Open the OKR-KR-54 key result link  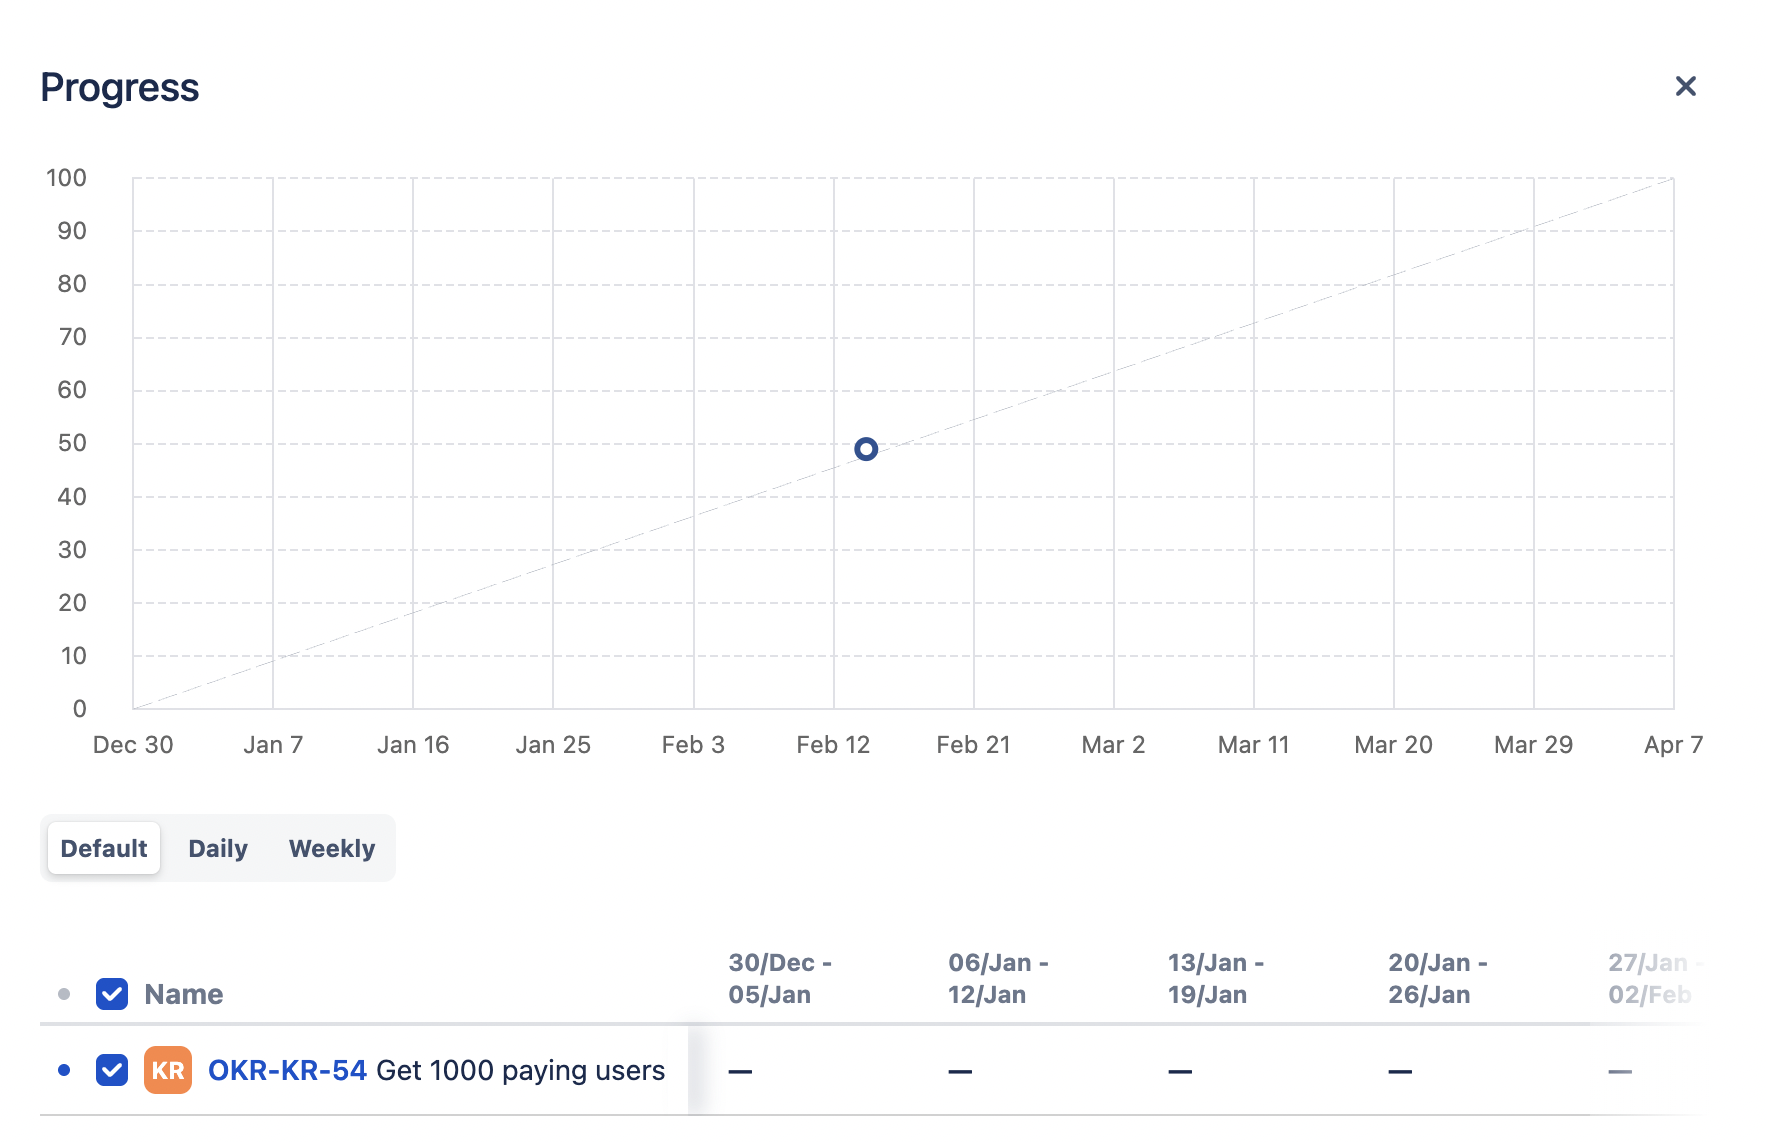coord(287,1070)
